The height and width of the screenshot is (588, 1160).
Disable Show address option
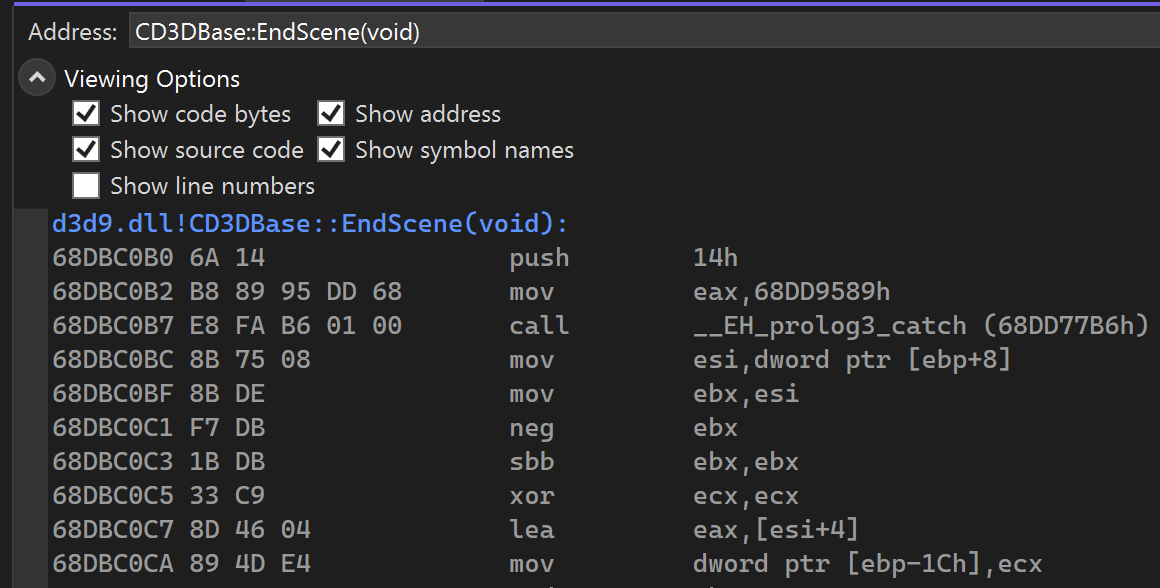(x=331, y=114)
